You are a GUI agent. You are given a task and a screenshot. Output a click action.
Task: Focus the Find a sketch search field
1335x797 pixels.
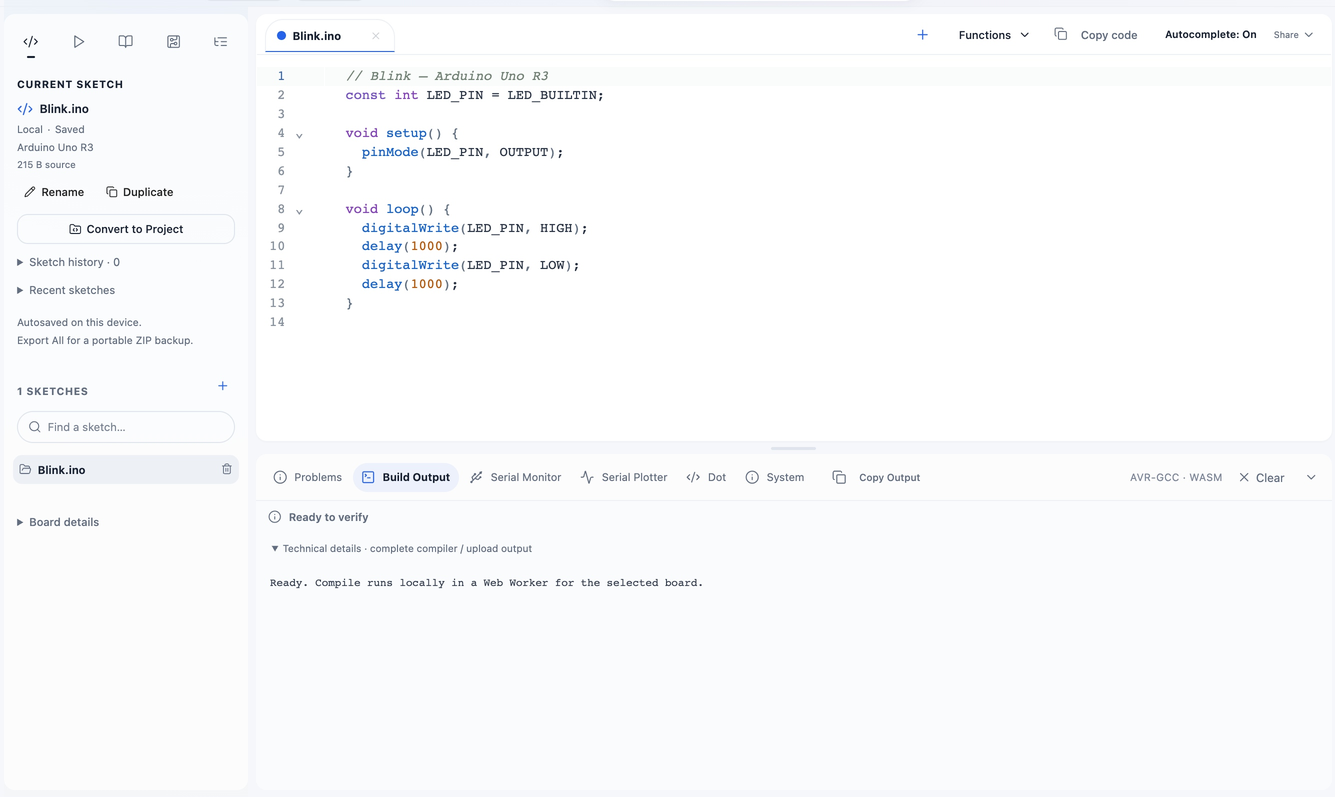coord(126,427)
